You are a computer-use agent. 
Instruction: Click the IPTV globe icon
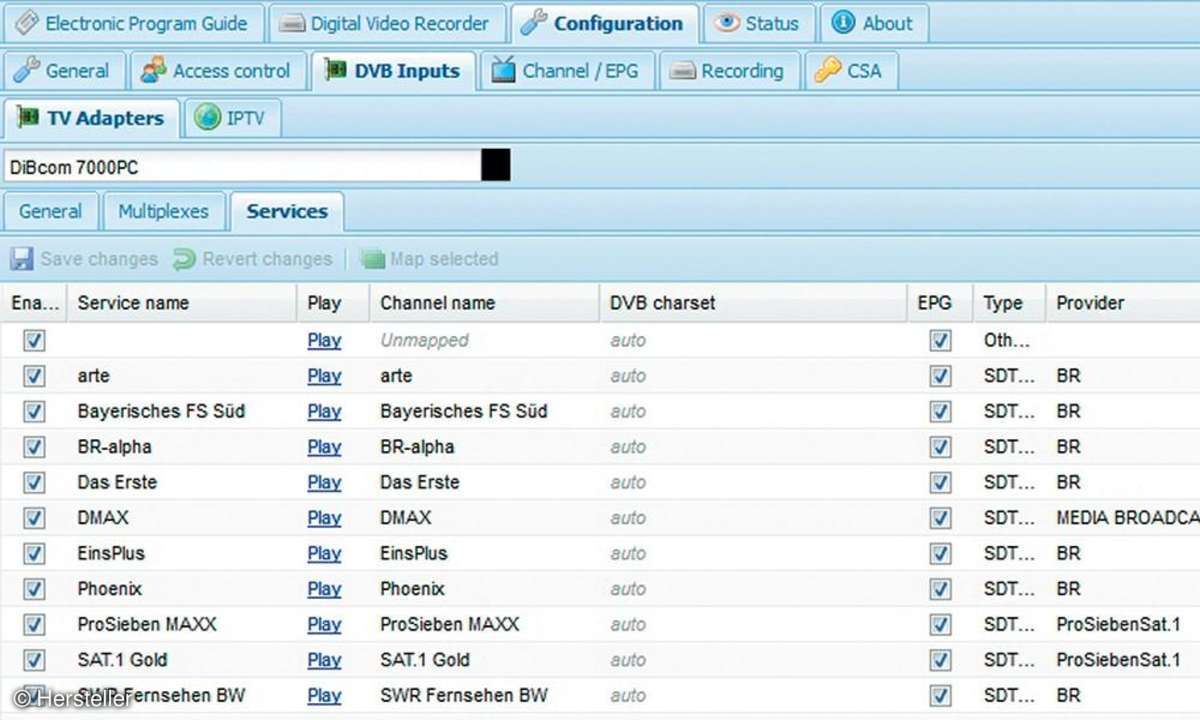207,118
